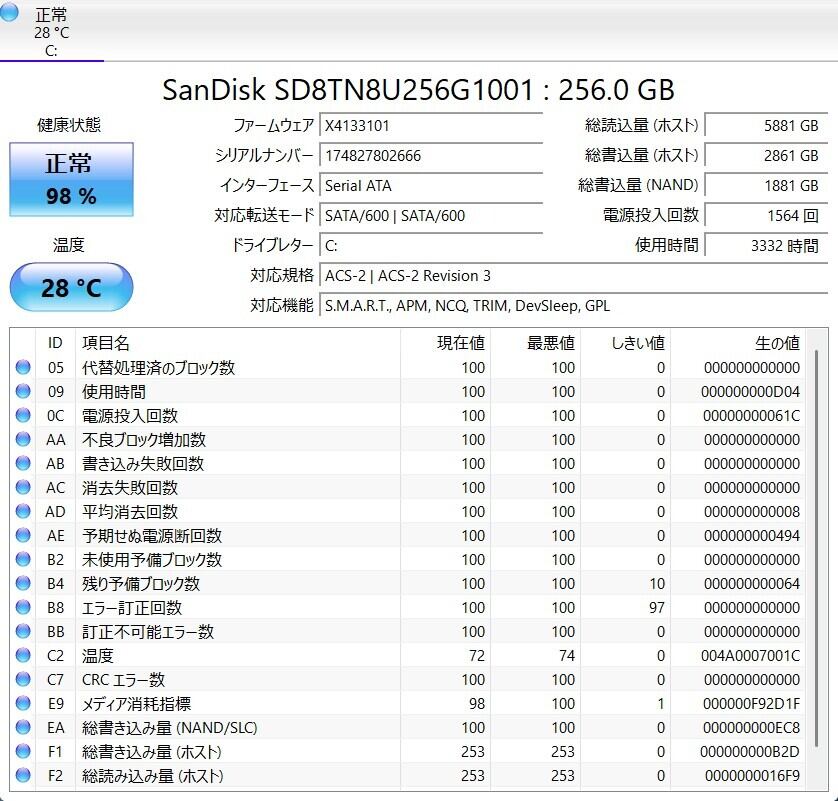
Task: Select the C: drive tab at top
Action: coord(50,31)
